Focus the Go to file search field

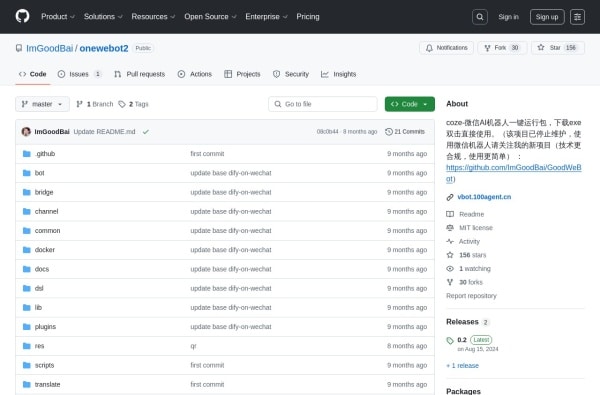(323, 104)
